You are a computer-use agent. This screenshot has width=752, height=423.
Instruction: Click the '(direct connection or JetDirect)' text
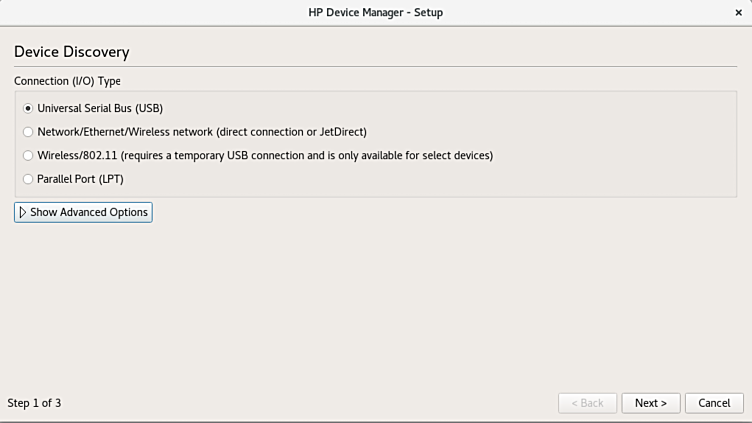(291, 132)
